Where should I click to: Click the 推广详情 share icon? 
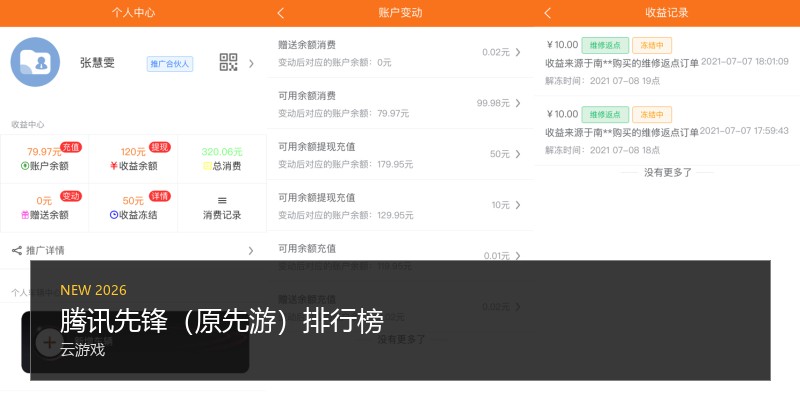17,251
